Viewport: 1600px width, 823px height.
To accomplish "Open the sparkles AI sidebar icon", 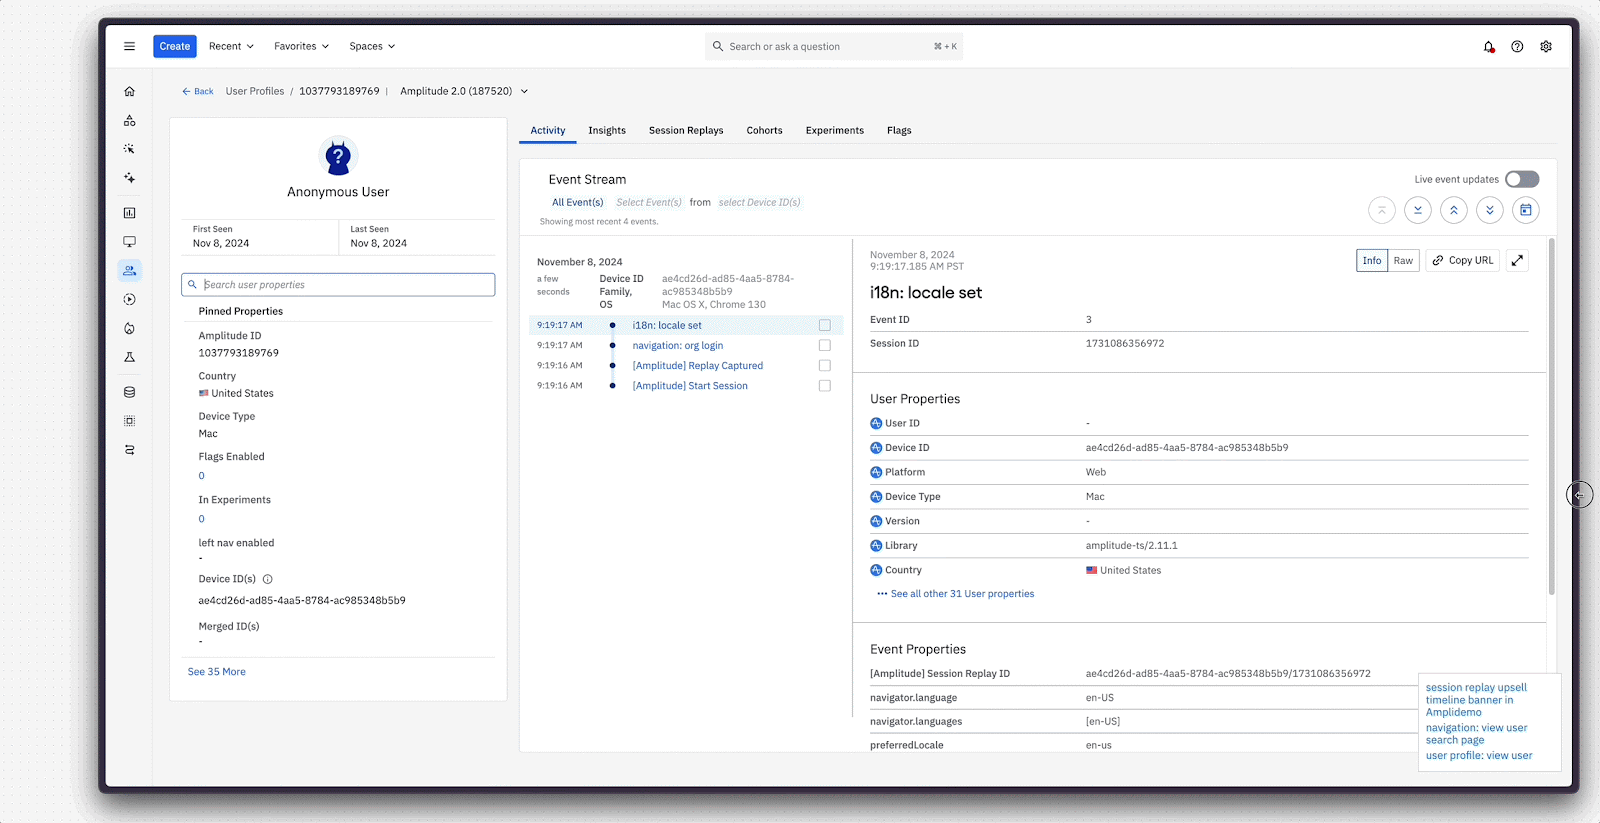I will (x=129, y=178).
